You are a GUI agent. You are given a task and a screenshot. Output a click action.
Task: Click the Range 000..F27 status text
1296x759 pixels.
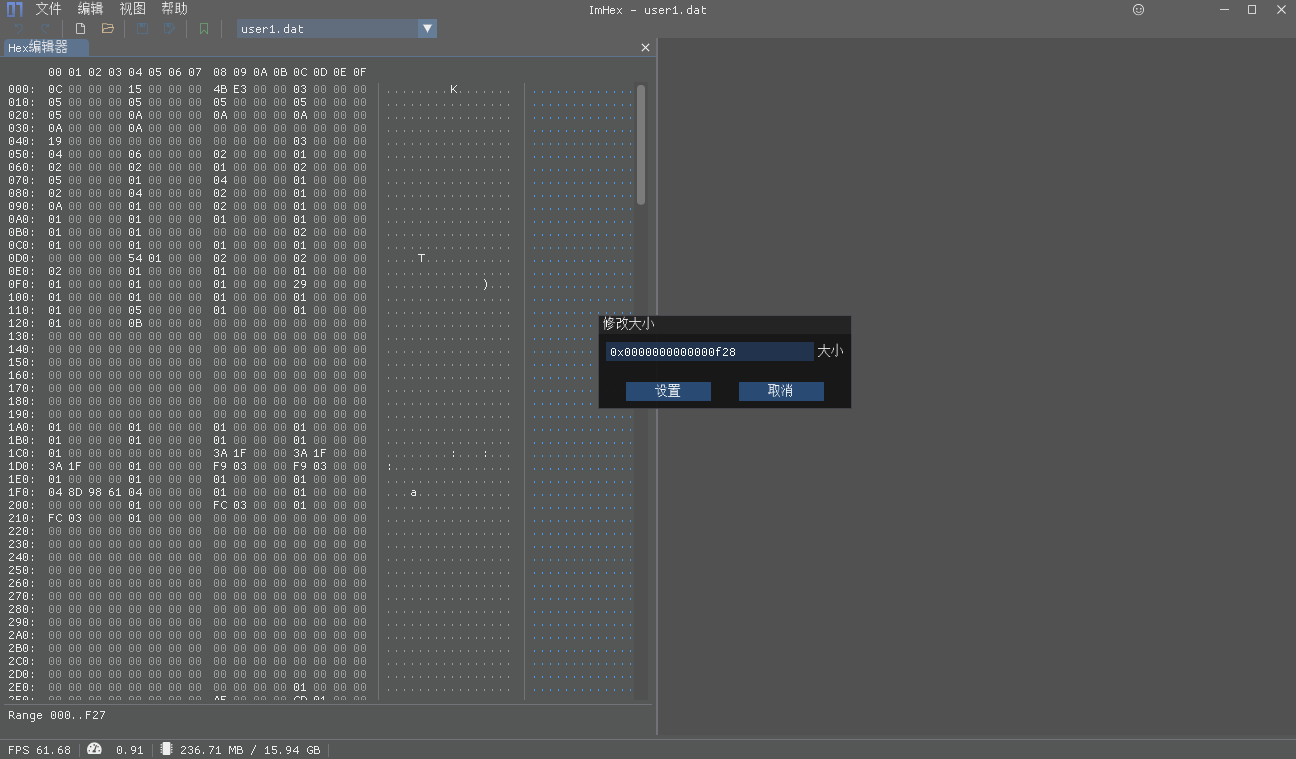[57, 716]
